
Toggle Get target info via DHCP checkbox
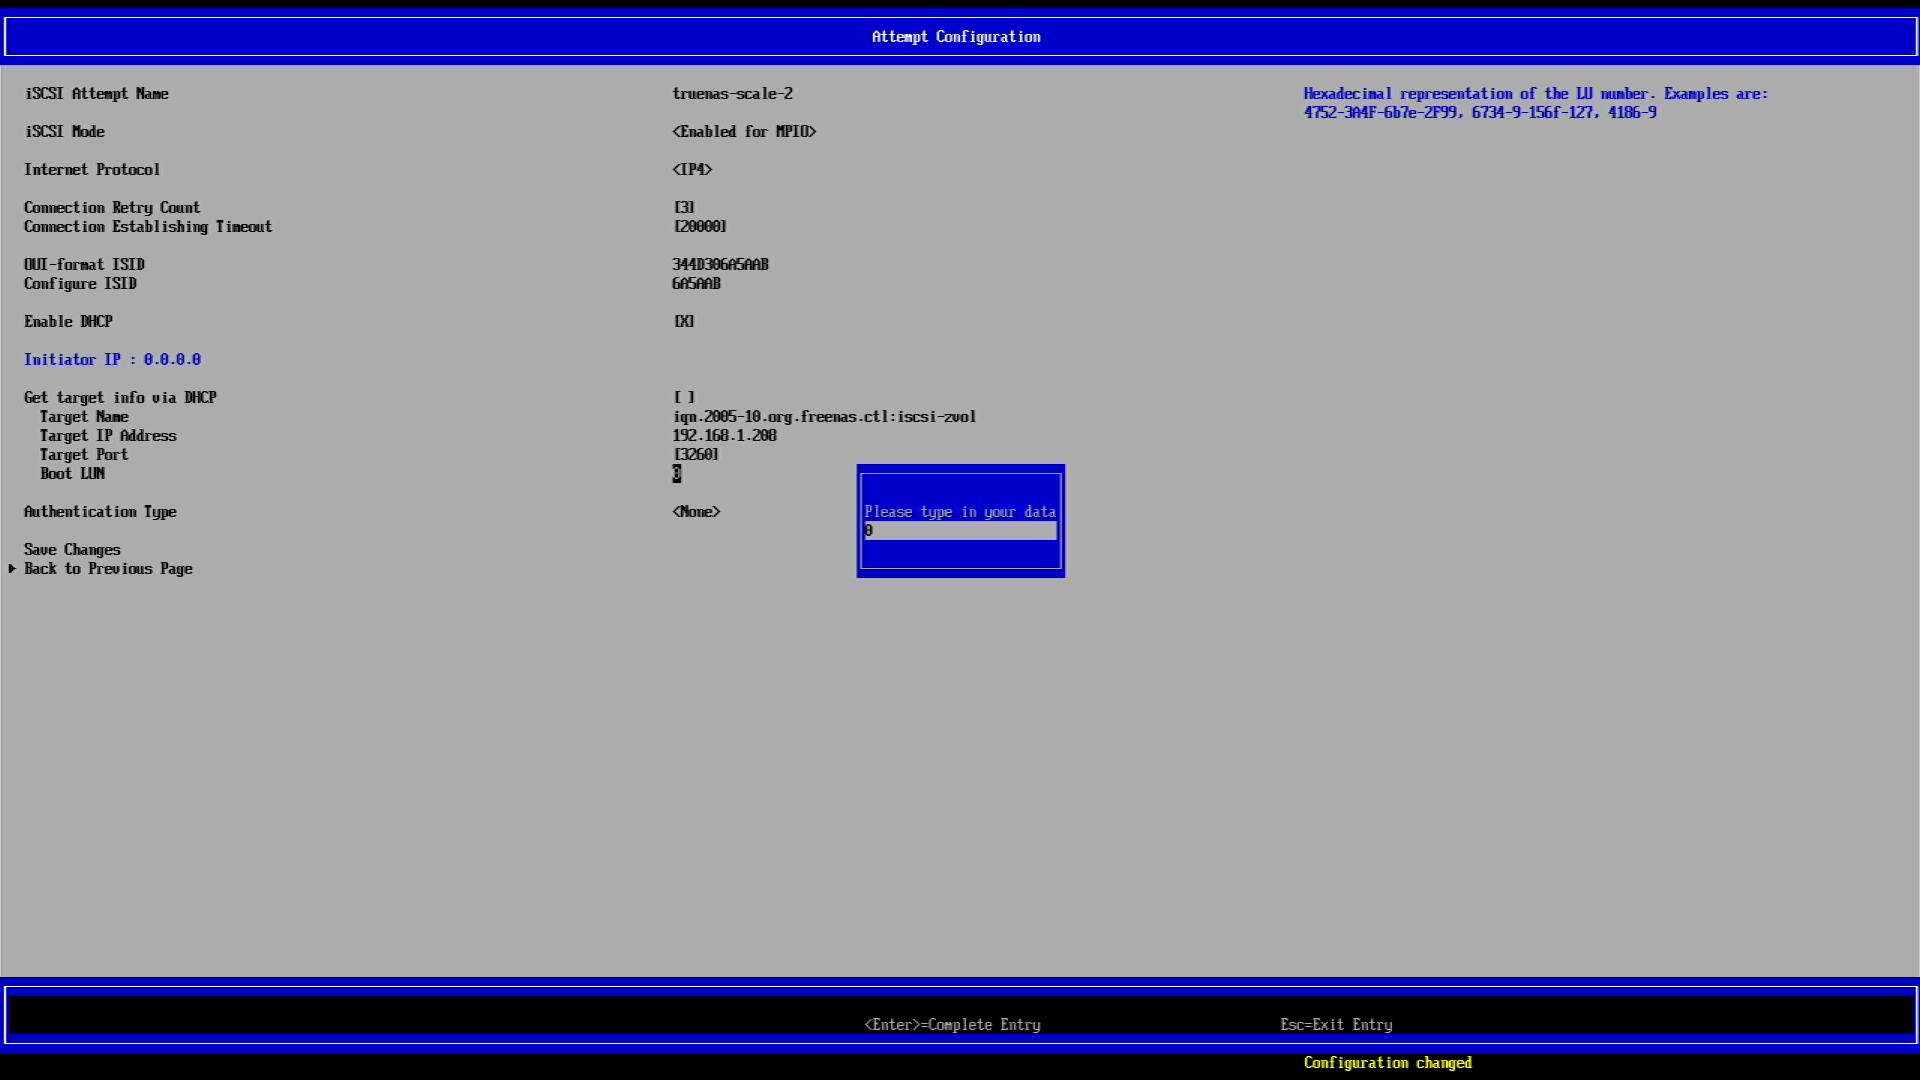coord(684,397)
